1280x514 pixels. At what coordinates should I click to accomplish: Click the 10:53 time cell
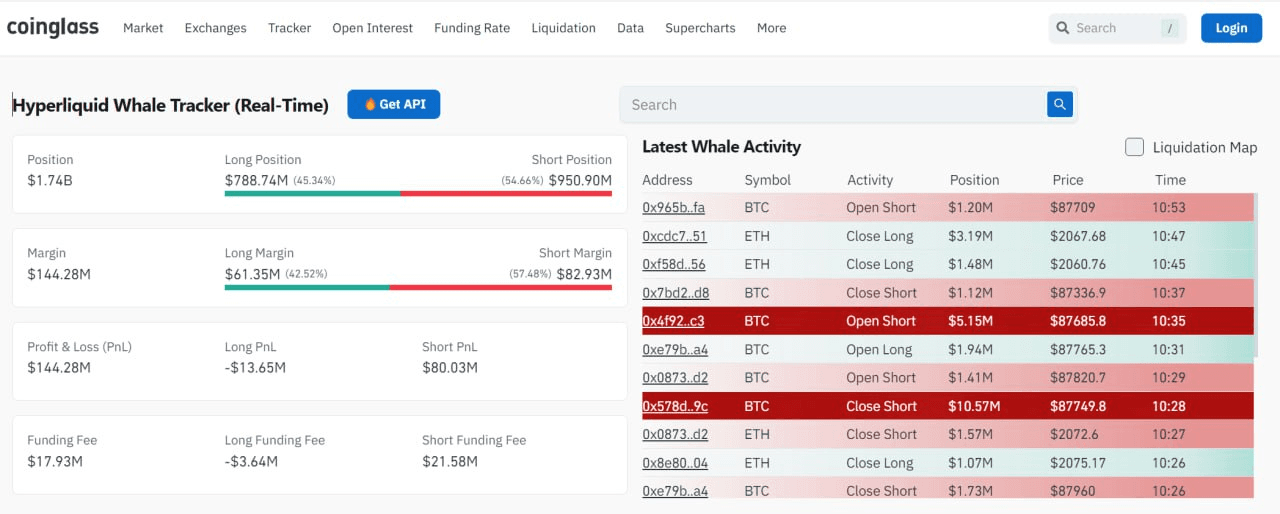1168,208
